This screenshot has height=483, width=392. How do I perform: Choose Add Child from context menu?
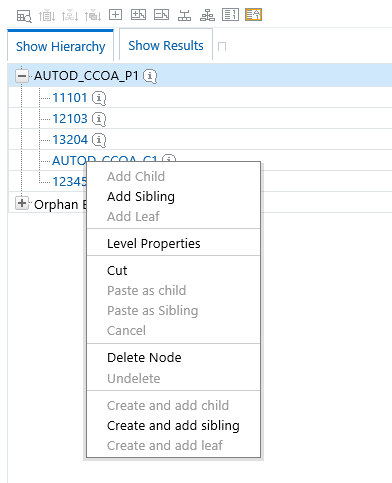click(x=136, y=176)
